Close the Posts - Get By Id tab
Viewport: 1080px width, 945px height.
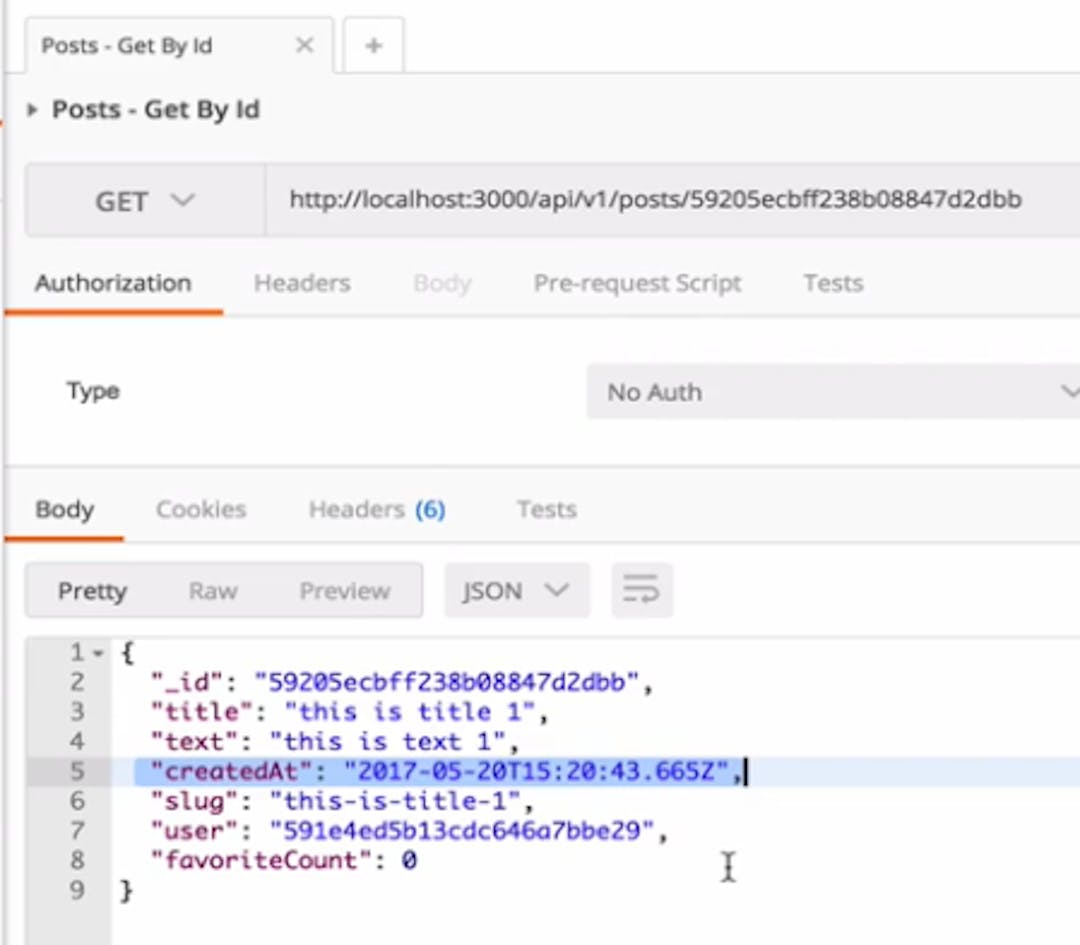305,46
